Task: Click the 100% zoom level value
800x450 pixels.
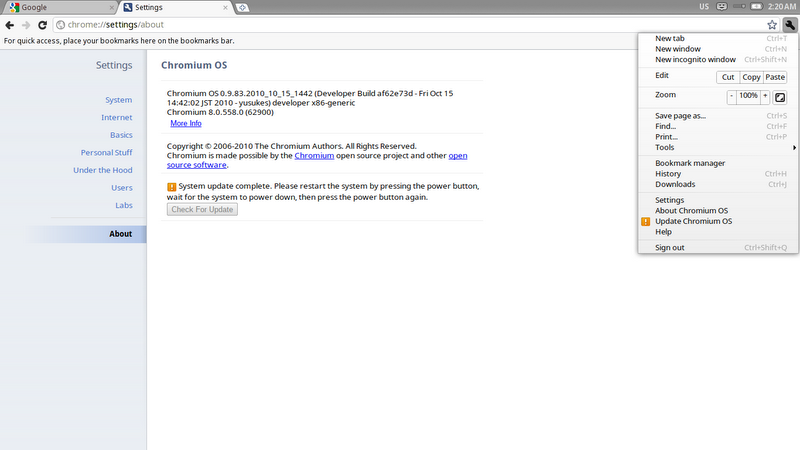Action: coord(748,97)
